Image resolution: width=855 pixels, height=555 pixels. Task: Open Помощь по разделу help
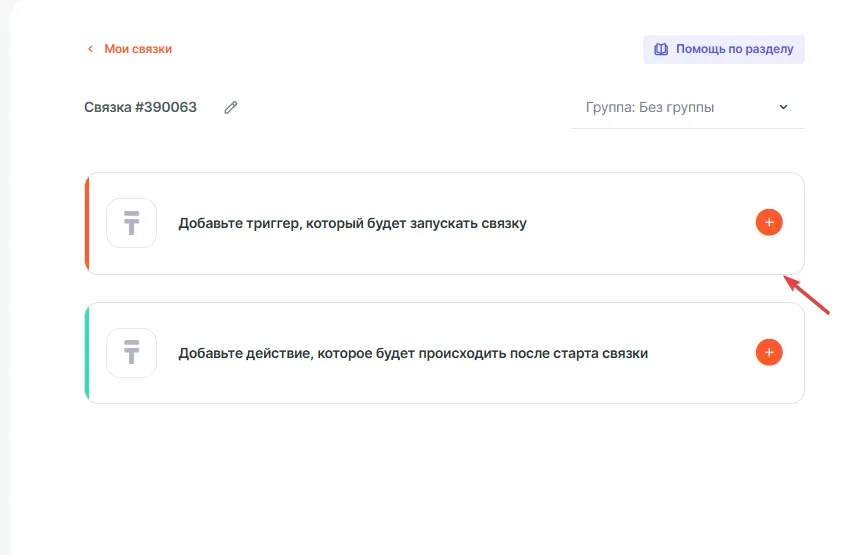[x=735, y=49]
